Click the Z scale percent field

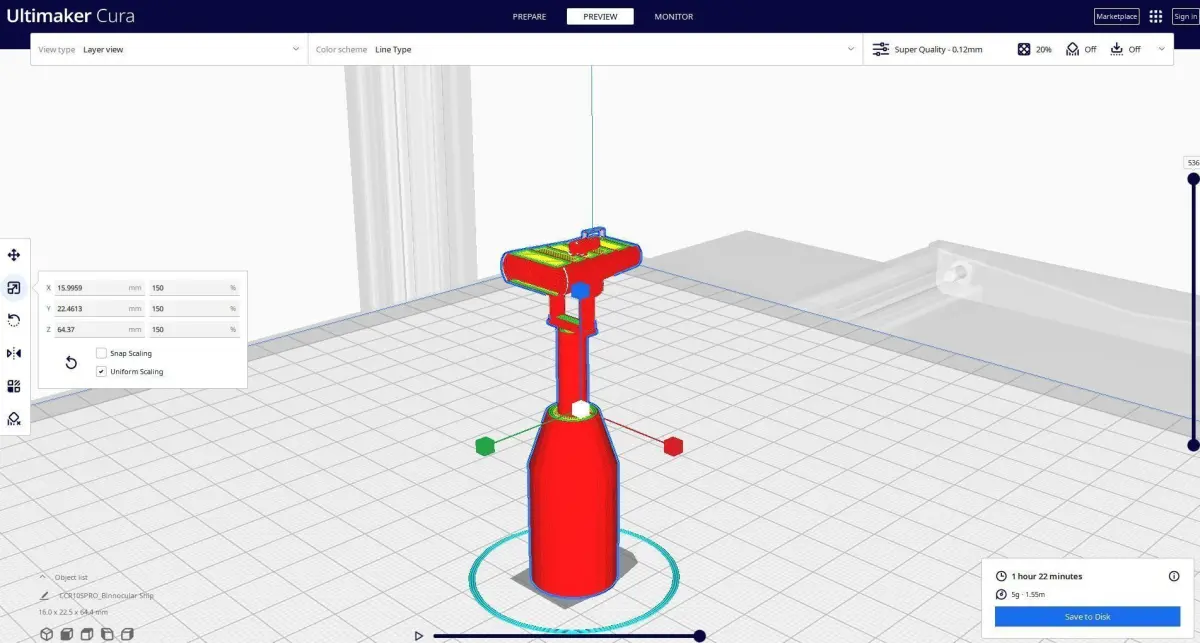[194, 329]
